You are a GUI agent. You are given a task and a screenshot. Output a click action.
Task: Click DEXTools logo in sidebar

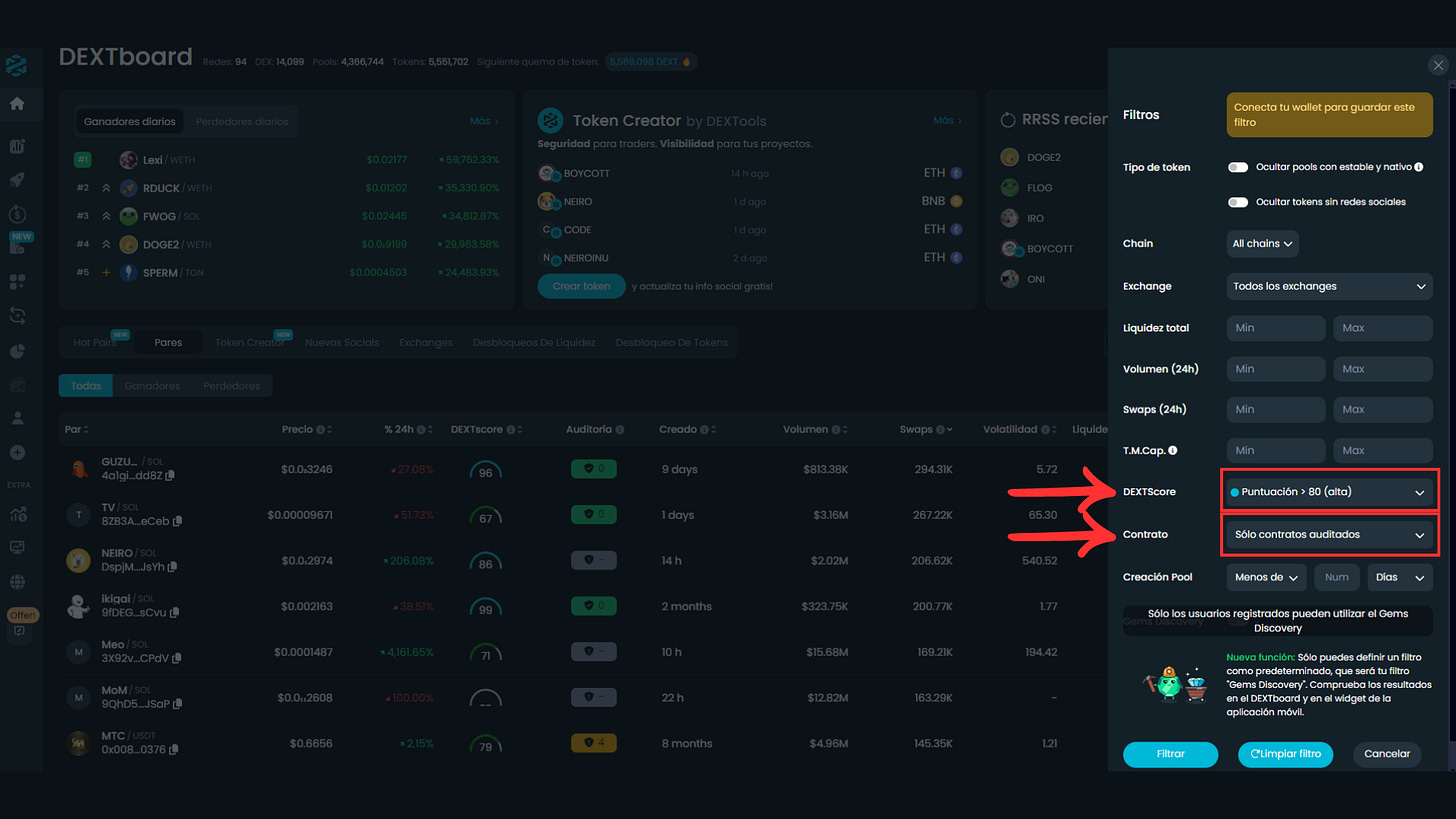(16, 66)
